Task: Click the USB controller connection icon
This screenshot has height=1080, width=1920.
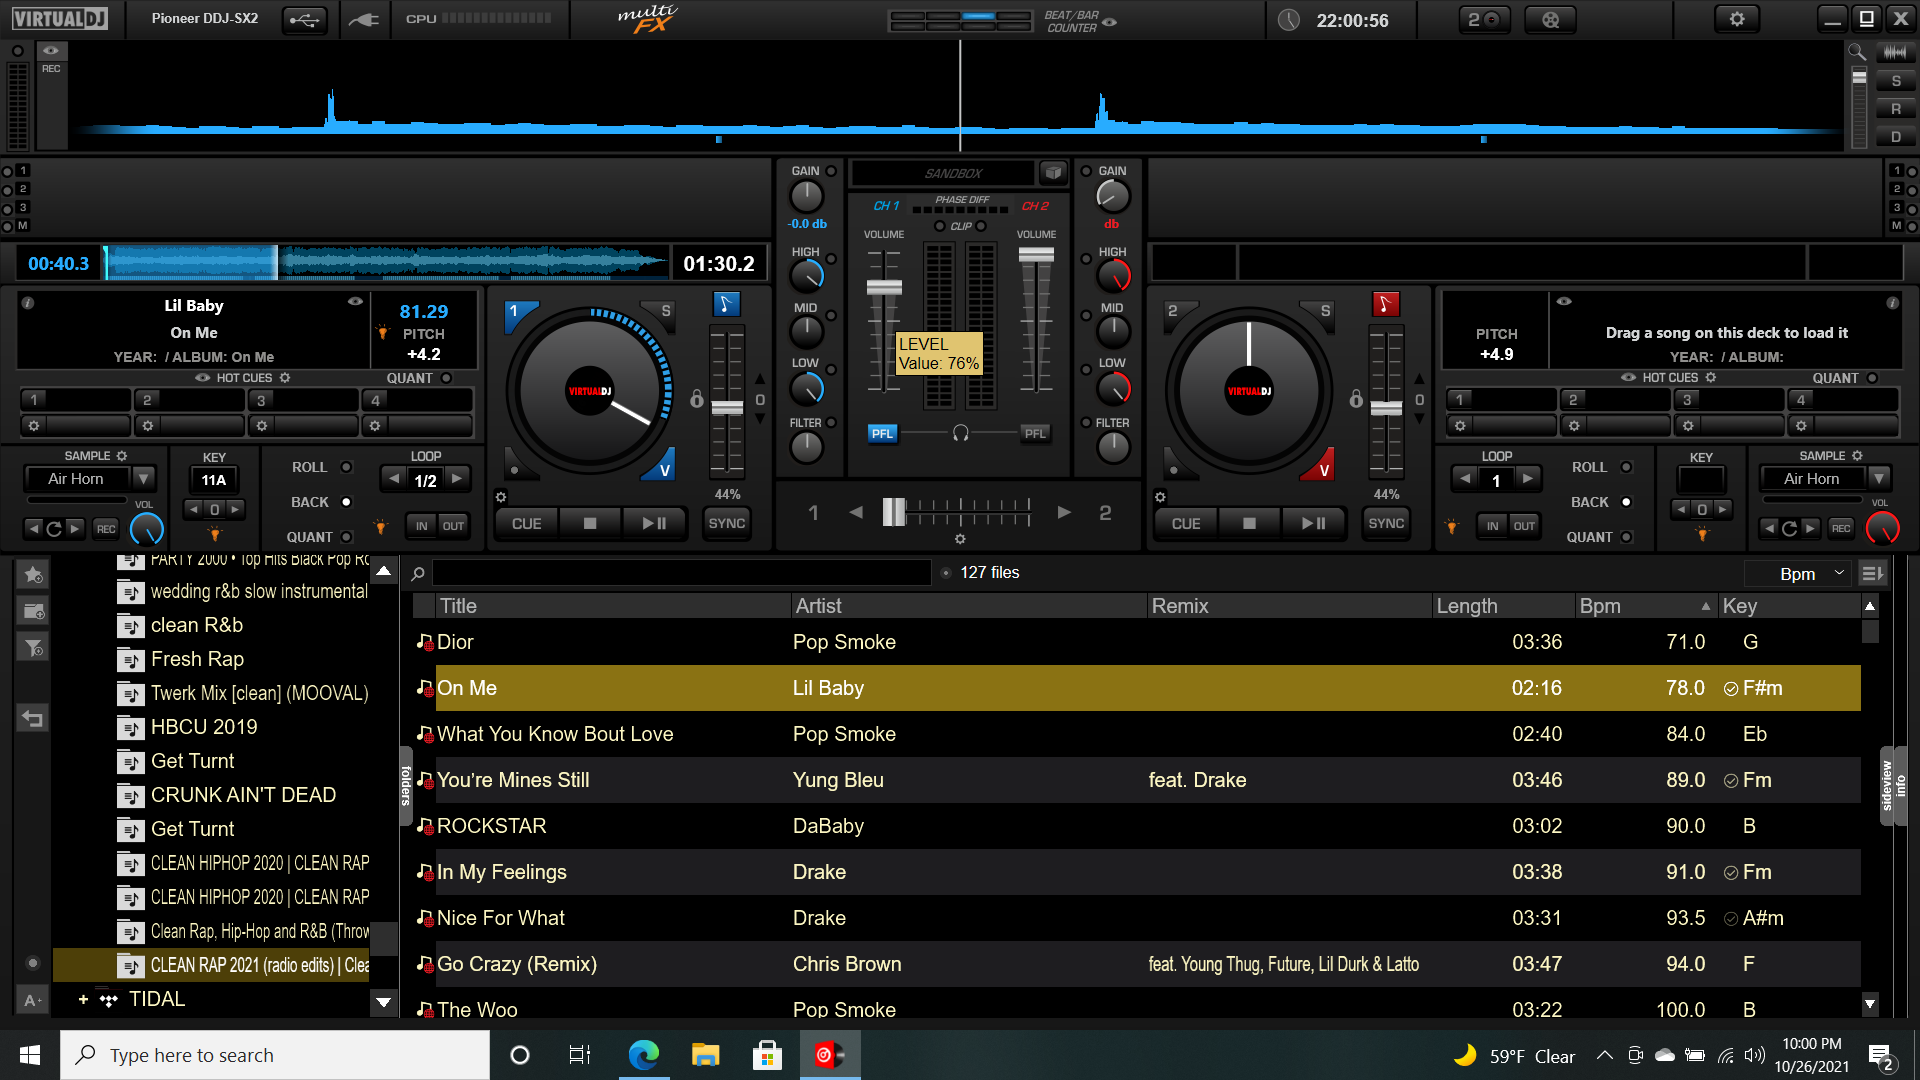Action: (304, 19)
